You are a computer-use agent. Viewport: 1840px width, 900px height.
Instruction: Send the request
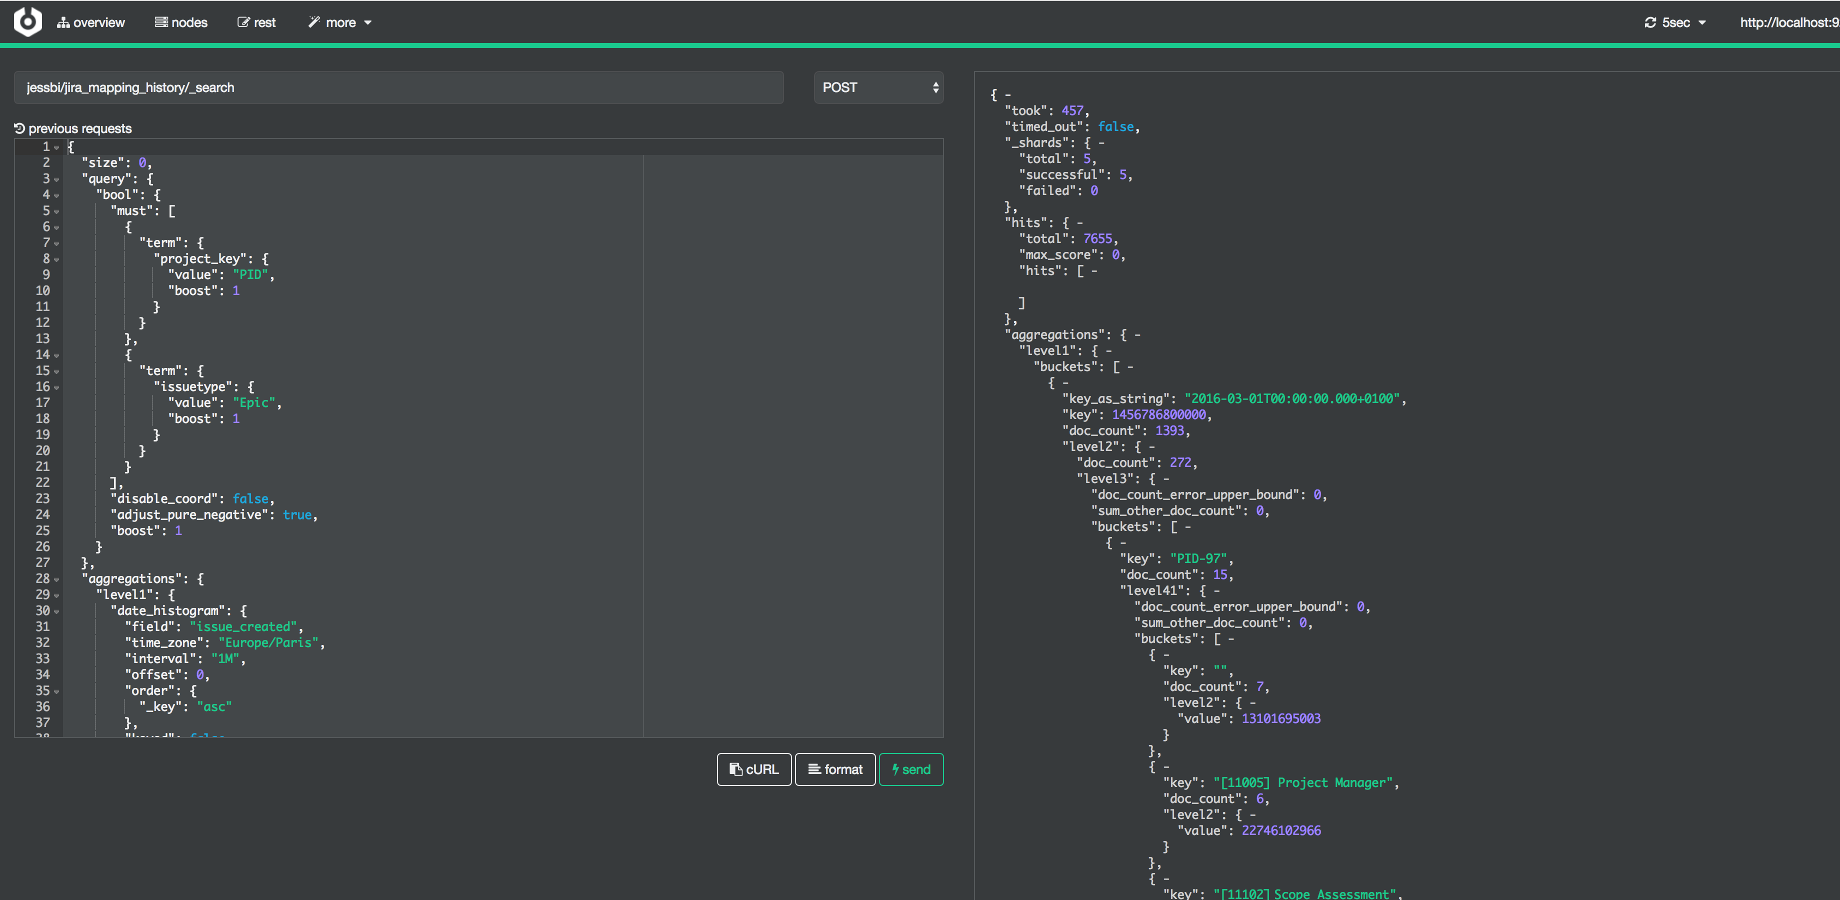tap(911, 769)
